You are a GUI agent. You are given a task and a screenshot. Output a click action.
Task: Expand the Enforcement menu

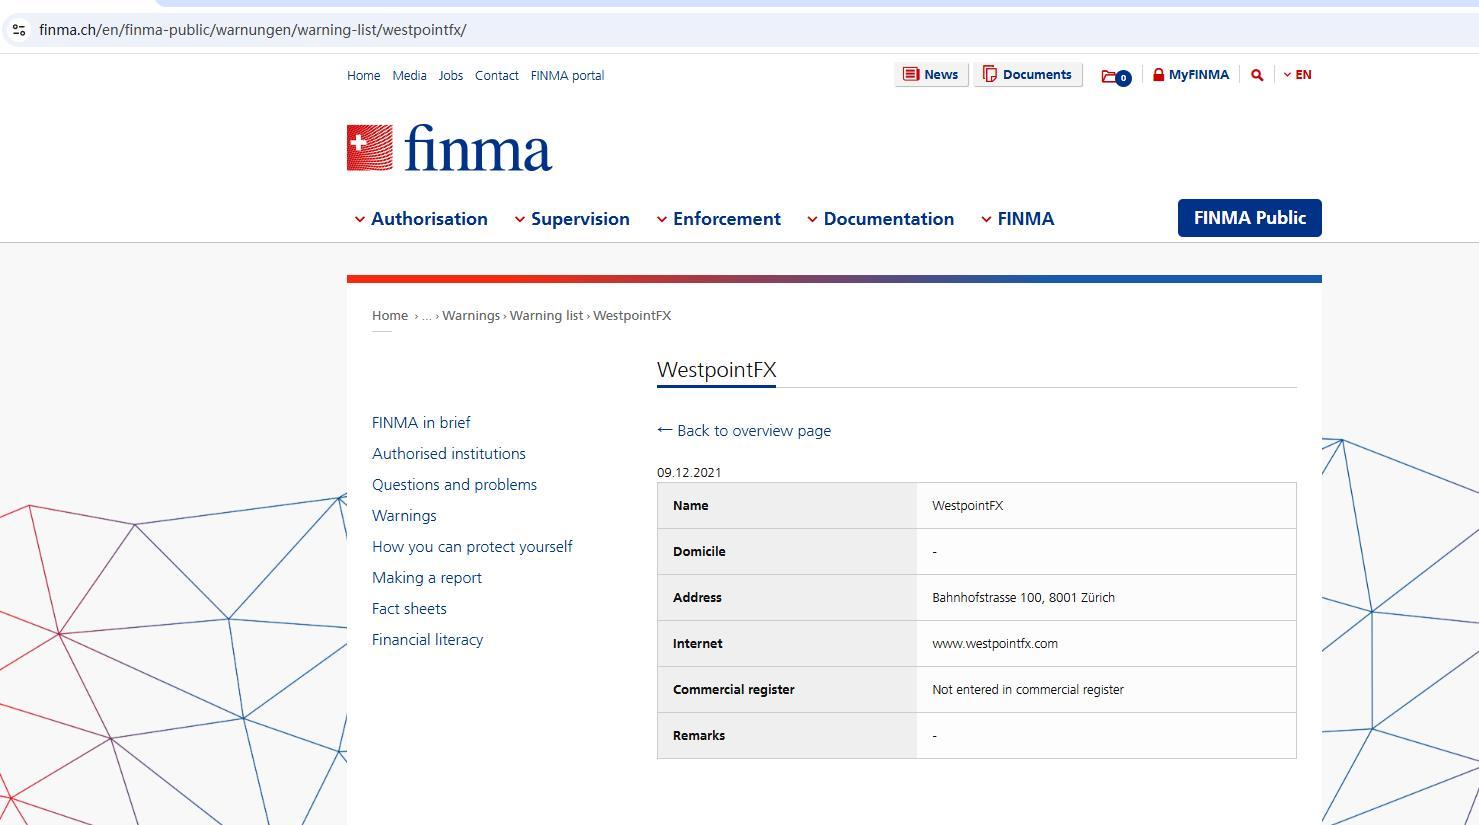[718, 219]
